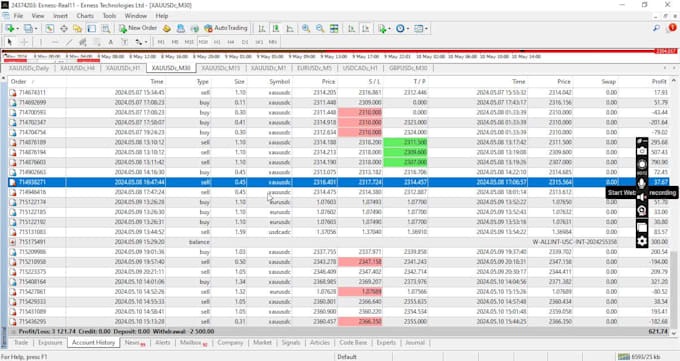Select the Horizontal Line tool

pyautogui.click(x=55, y=42)
